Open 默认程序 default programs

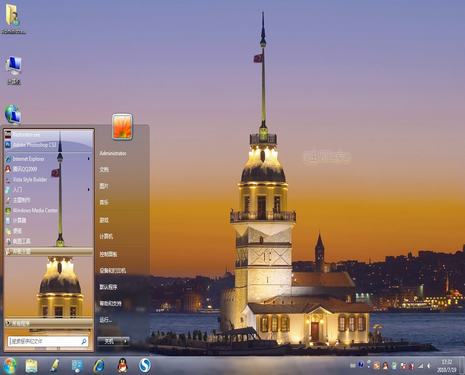pyautogui.click(x=108, y=287)
